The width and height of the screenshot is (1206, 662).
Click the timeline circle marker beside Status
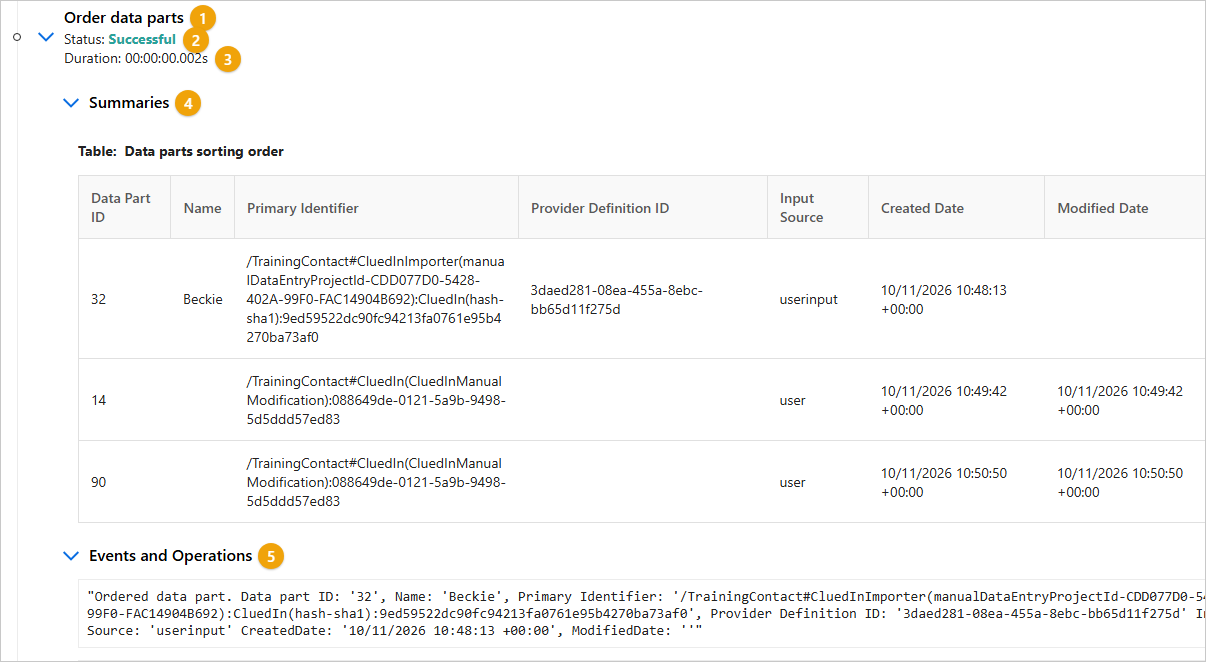(18, 37)
